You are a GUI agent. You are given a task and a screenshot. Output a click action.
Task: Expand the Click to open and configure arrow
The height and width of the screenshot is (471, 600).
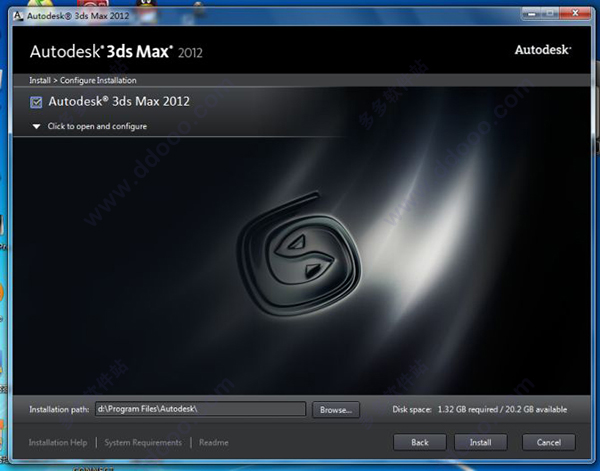point(36,126)
